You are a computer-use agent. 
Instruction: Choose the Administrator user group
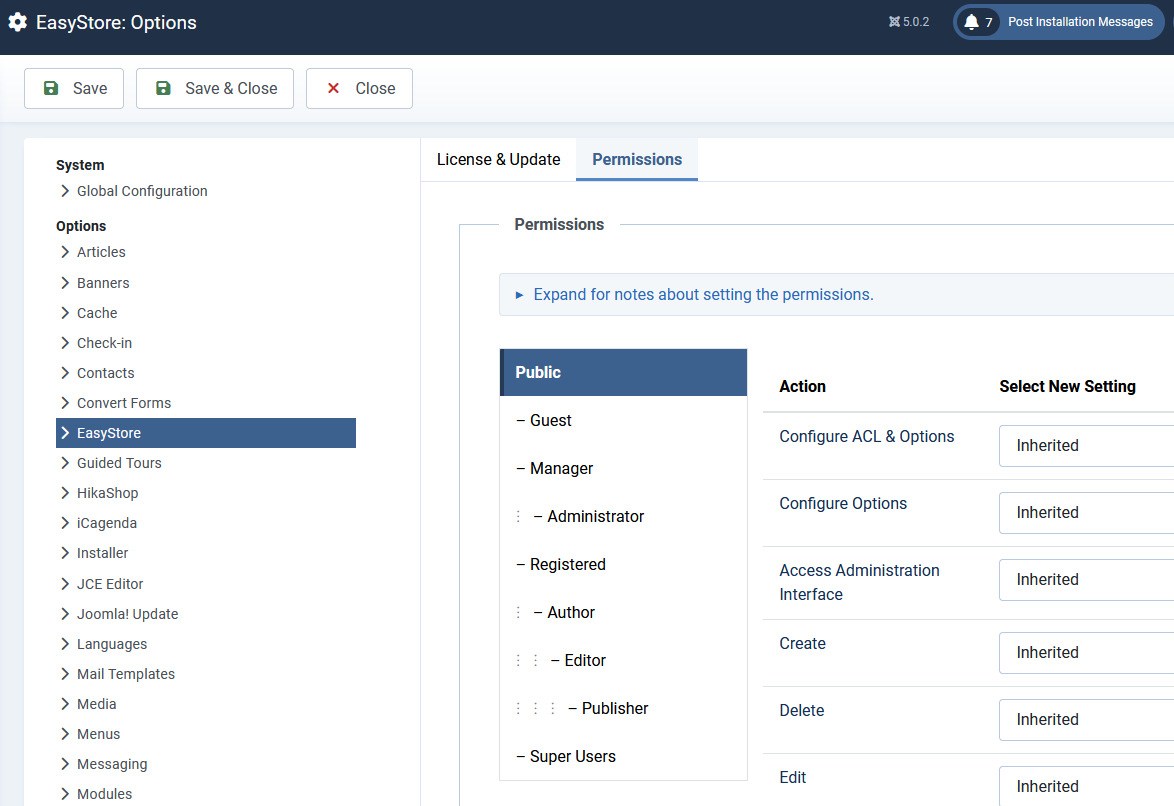point(595,517)
